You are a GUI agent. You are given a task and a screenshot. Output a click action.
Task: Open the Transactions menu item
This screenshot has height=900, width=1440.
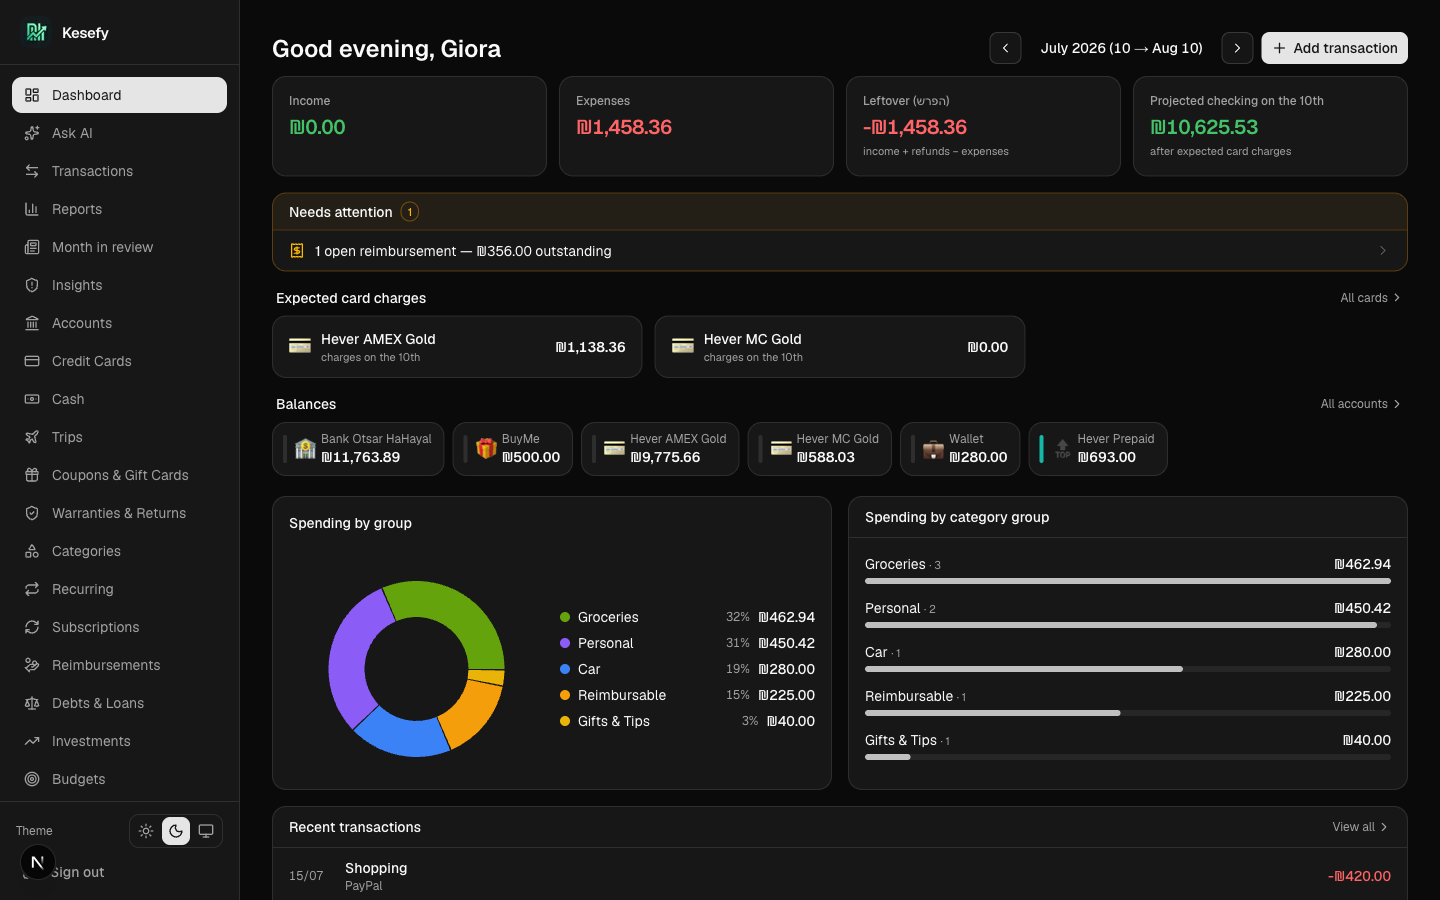[x=119, y=171]
